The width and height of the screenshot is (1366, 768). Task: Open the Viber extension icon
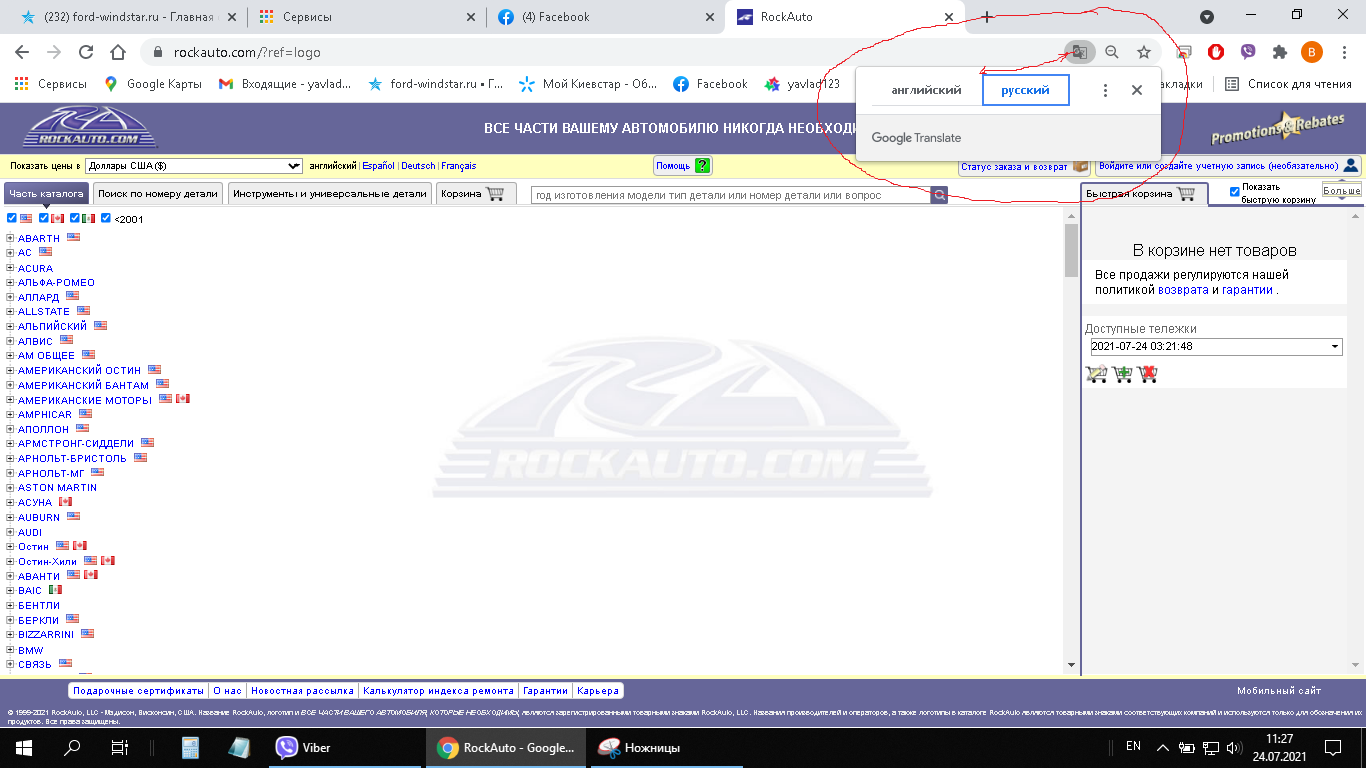tap(1248, 52)
